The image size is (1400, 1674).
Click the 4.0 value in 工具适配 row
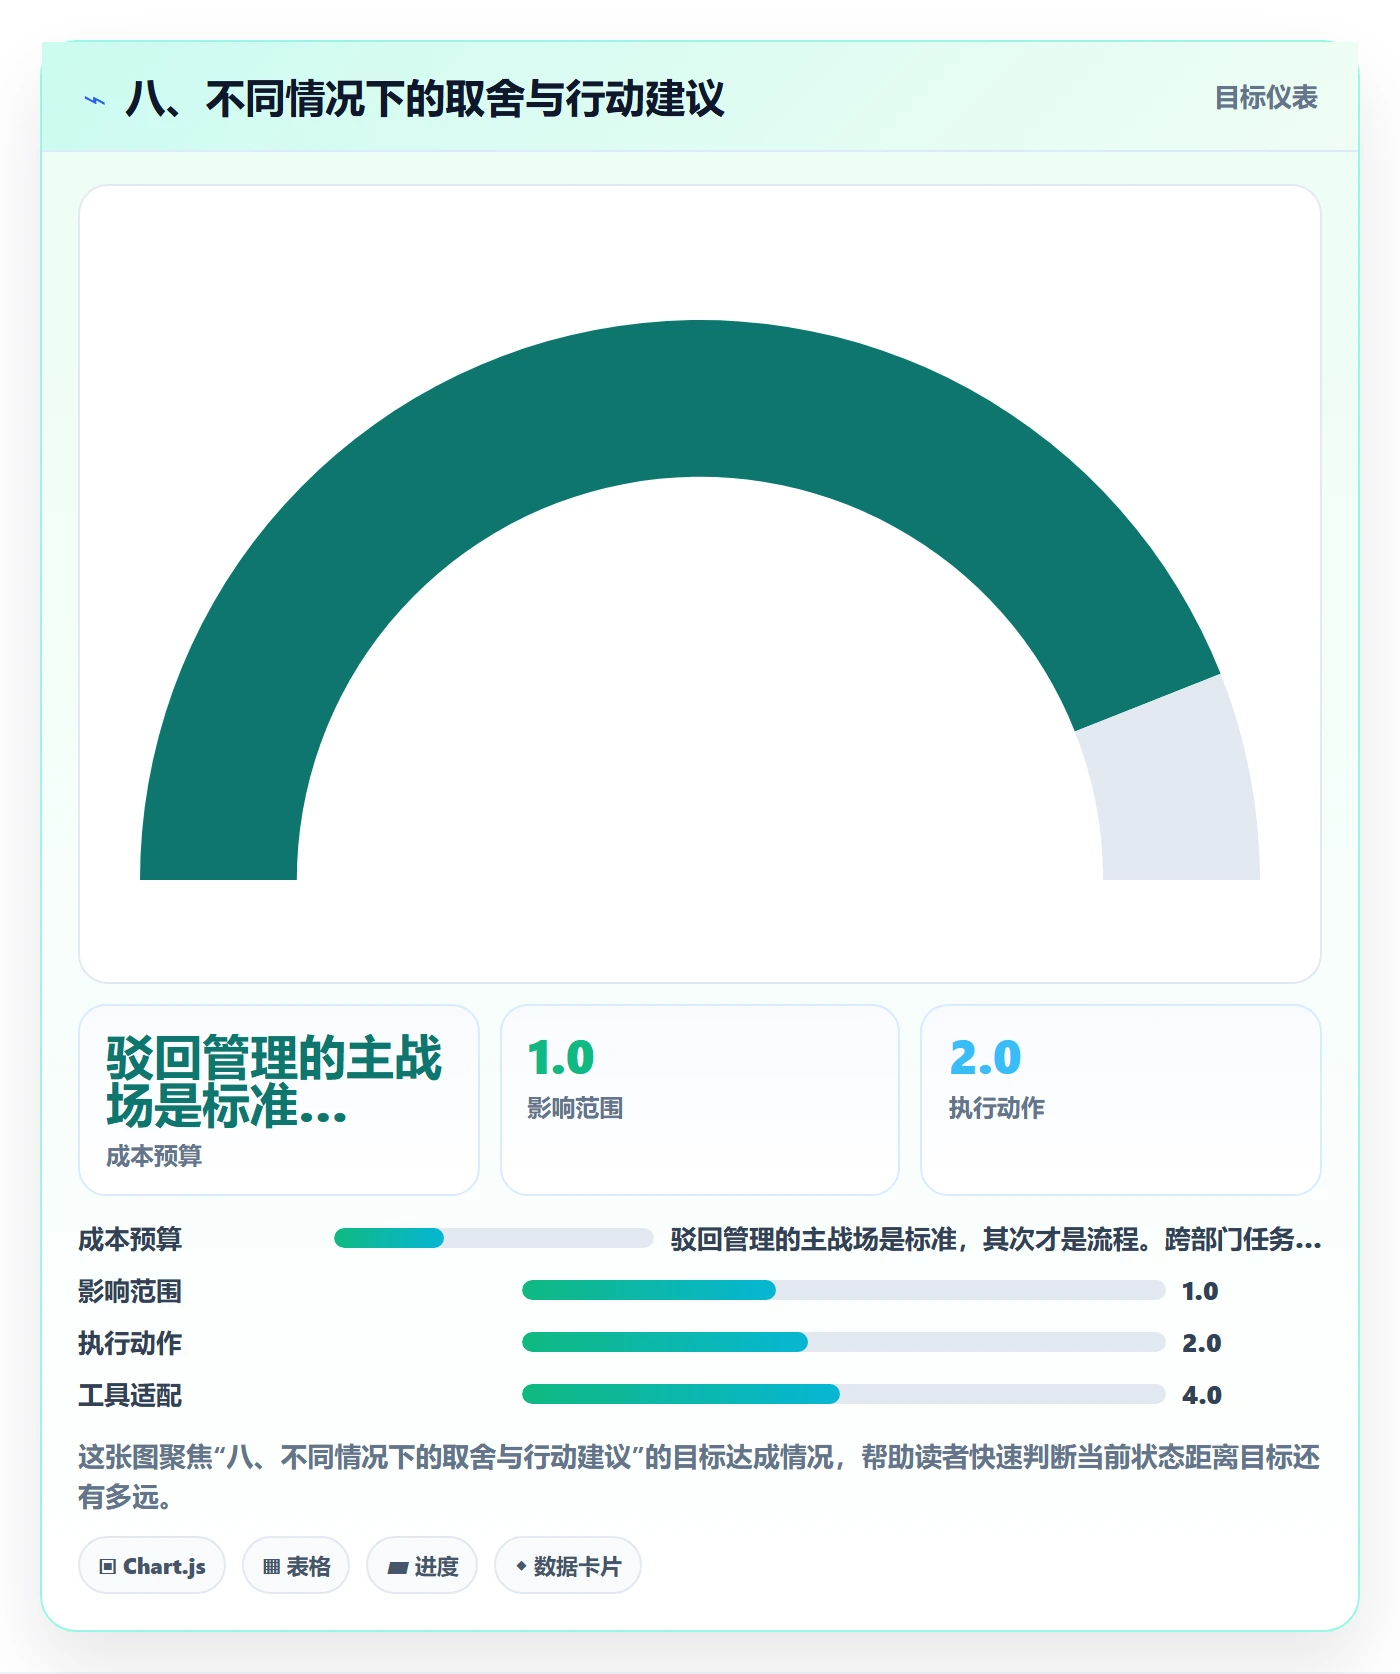coord(1202,1395)
